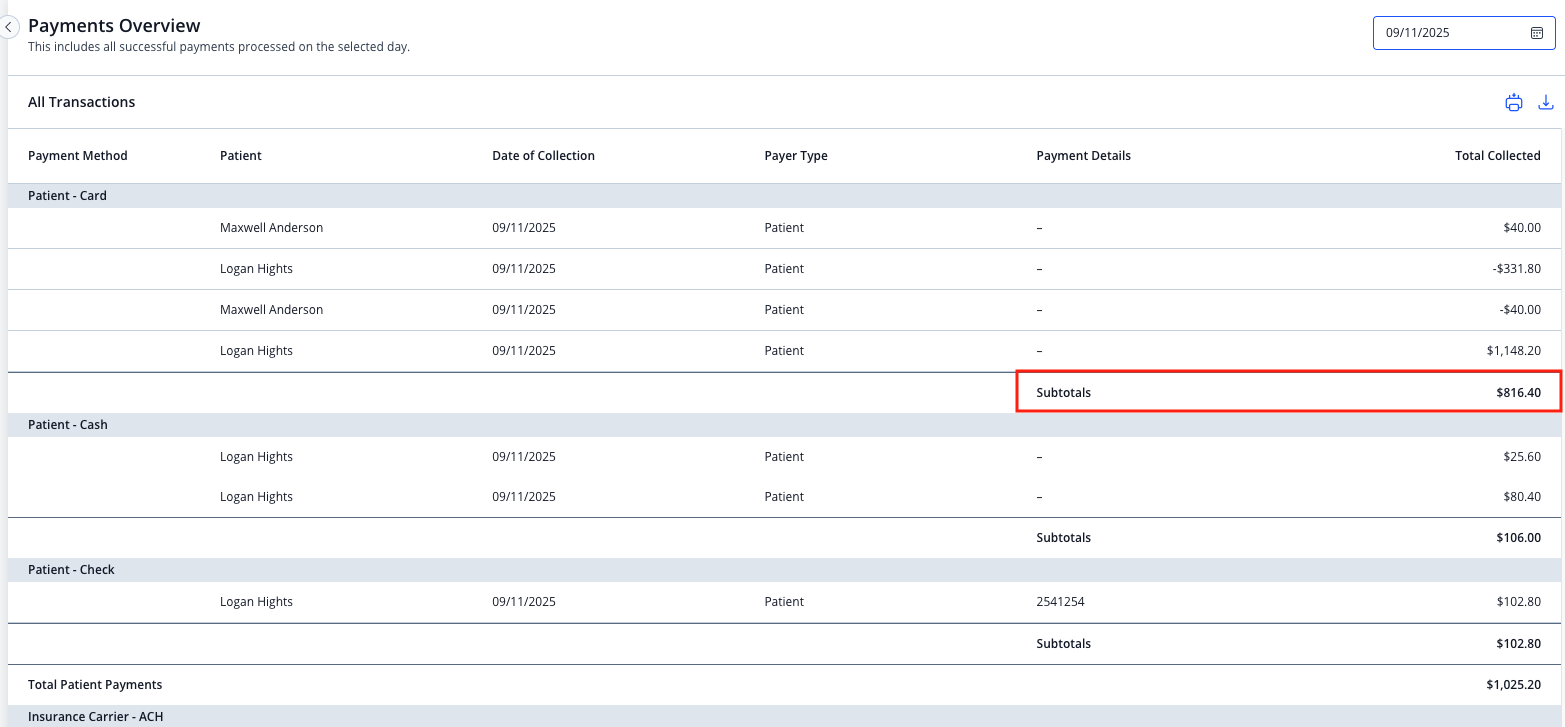This screenshot has height=727, width=1565.
Task: Select the $816.40 card subtotal
Action: (1519, 393)
